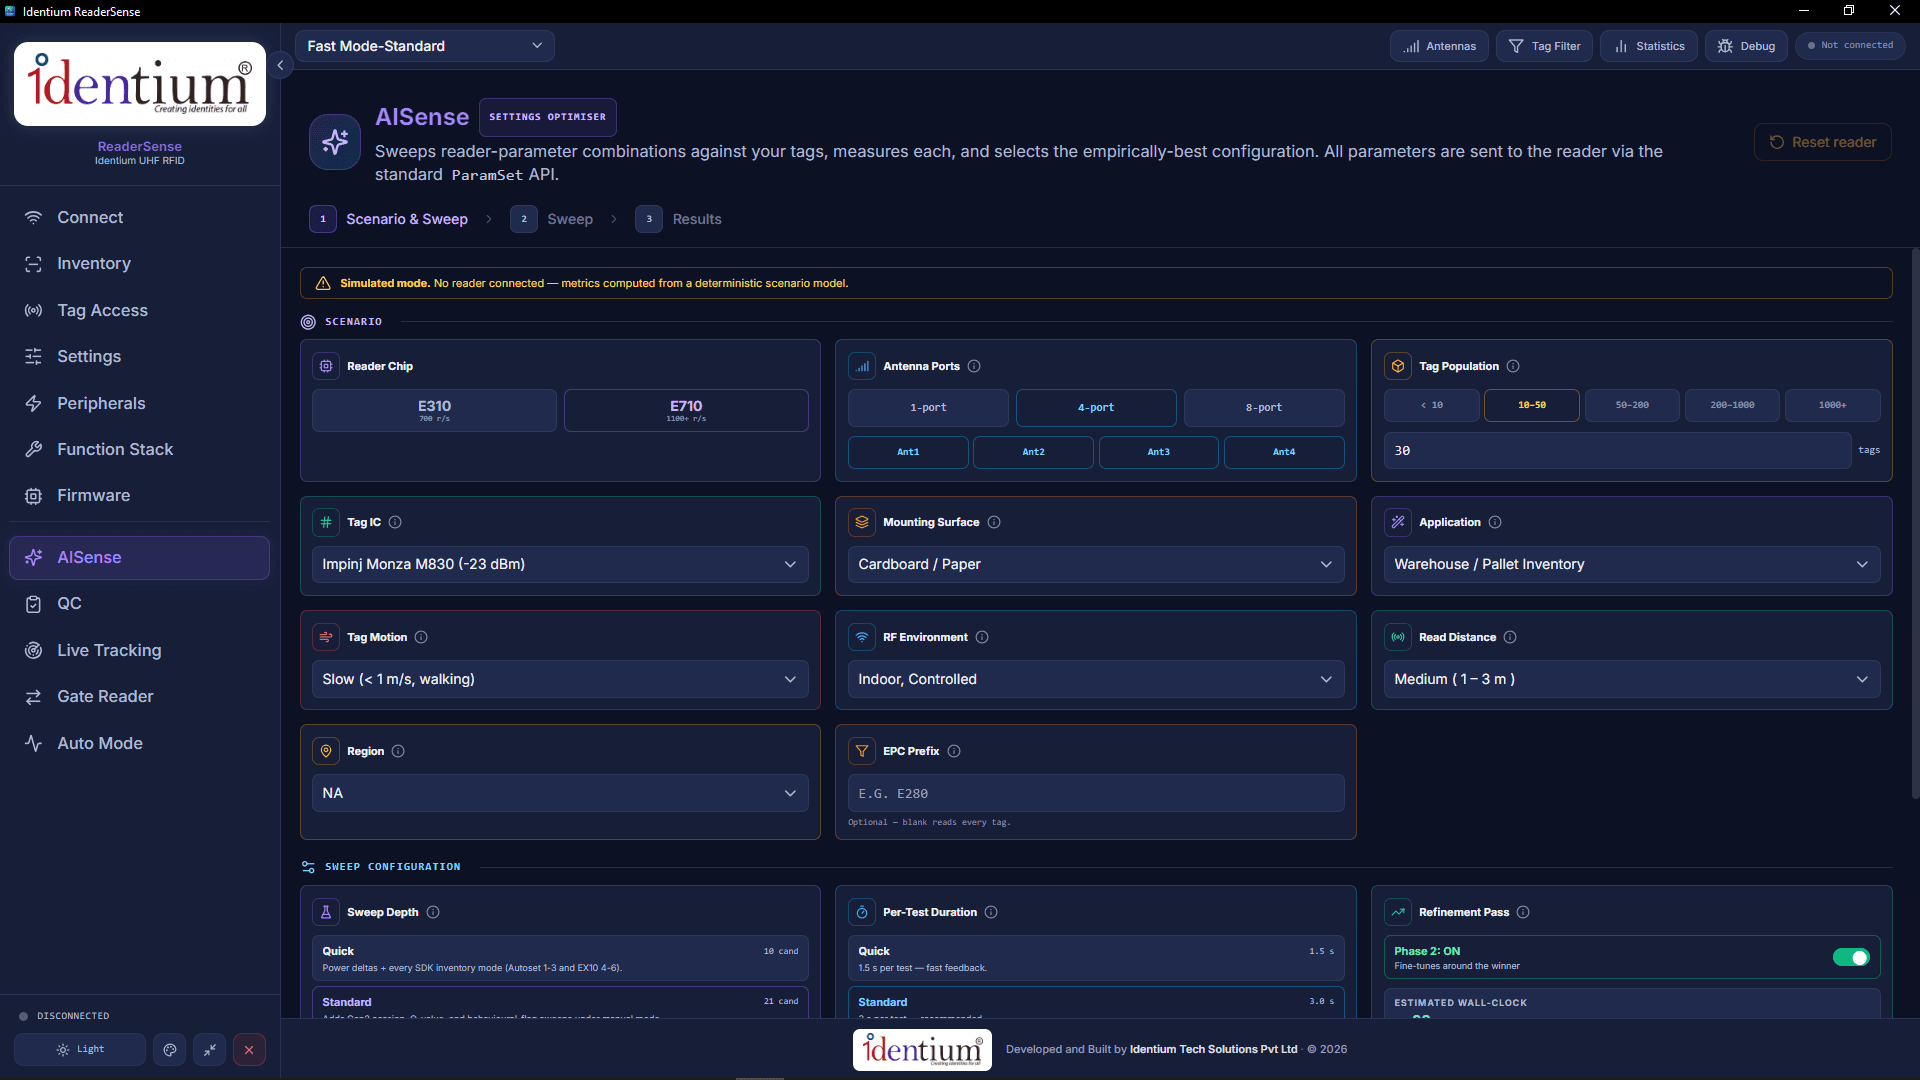The width and height of the screenshot is (1920, 1080).
Task: Open Tag Access in the sidebar
Action: click(x=140, y=310)
